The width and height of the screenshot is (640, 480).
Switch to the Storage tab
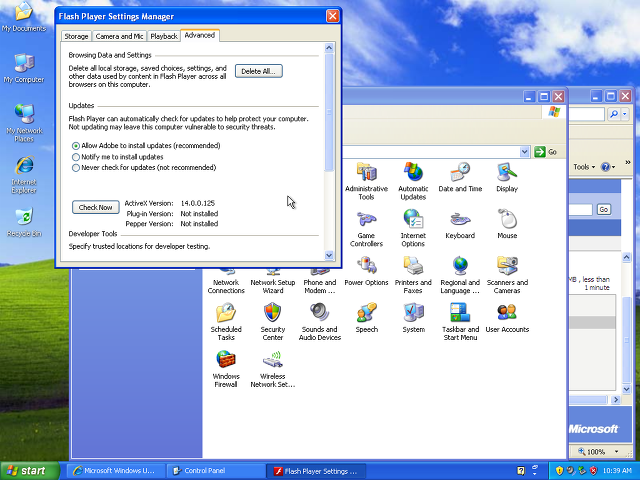click(76, 36)
